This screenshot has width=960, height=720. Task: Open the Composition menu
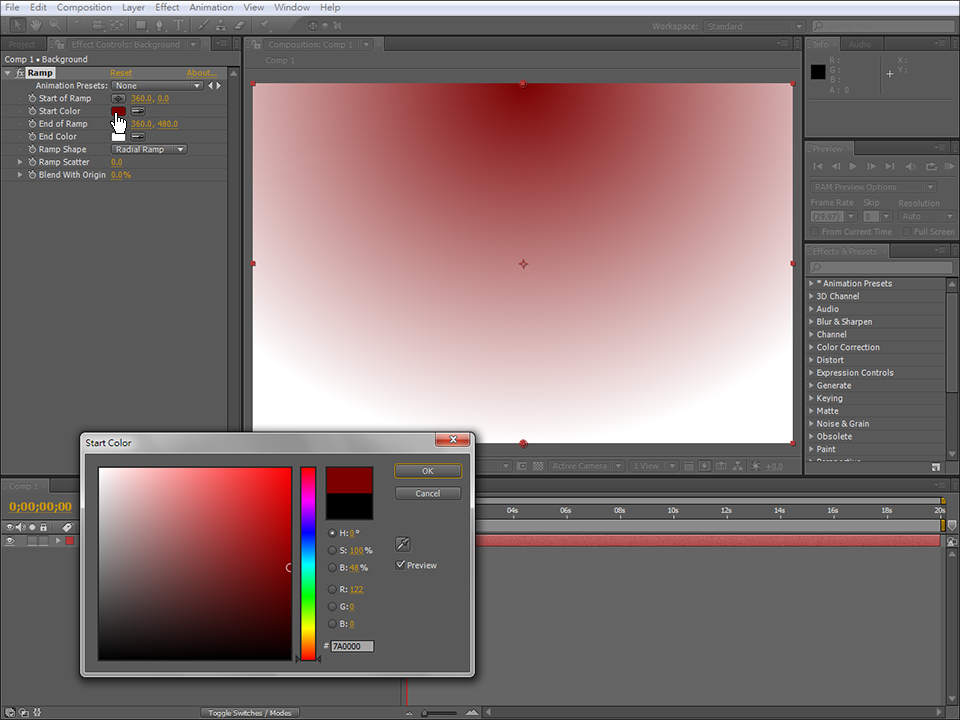click(84, 7)
